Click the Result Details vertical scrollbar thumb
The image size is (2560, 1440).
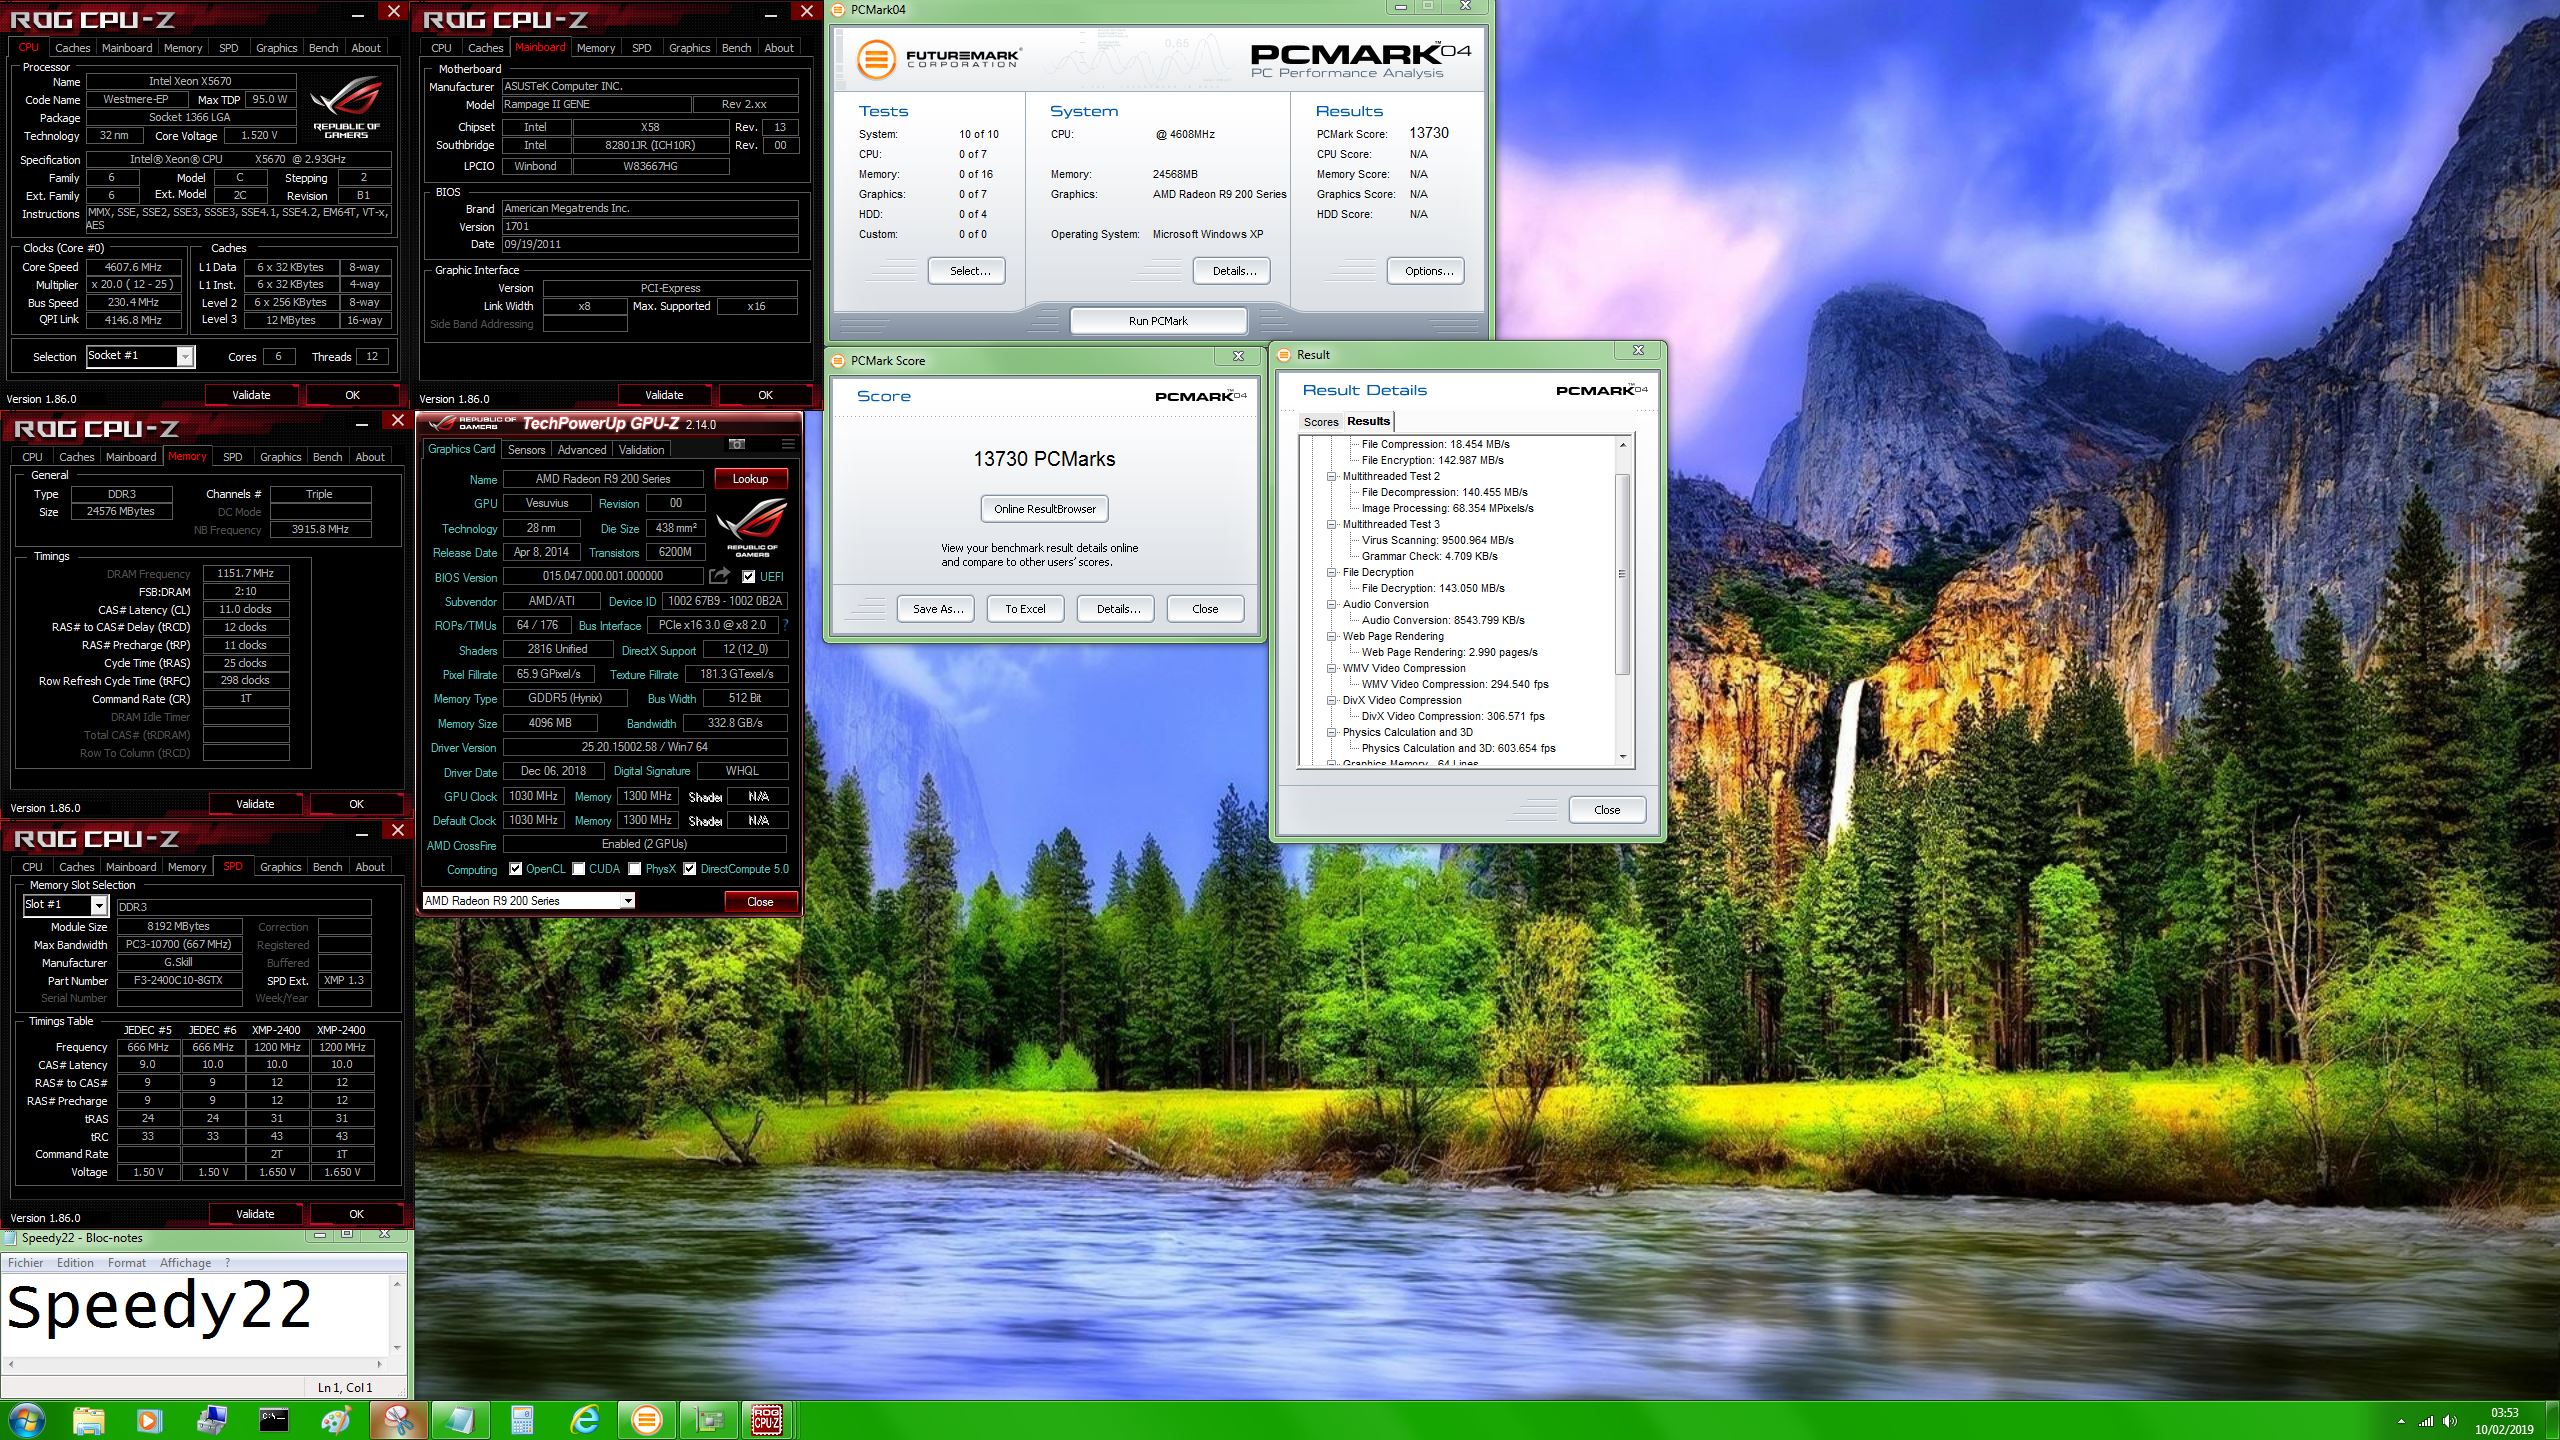[1622, 574]
